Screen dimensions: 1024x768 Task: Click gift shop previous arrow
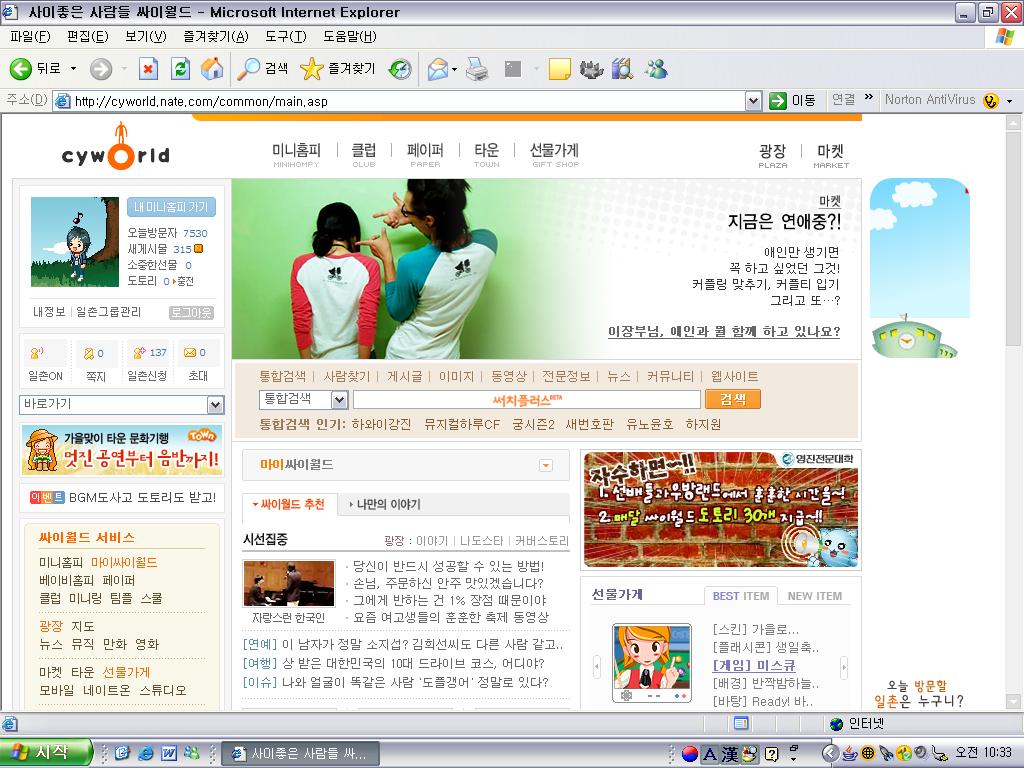click(x=597, y=667)
